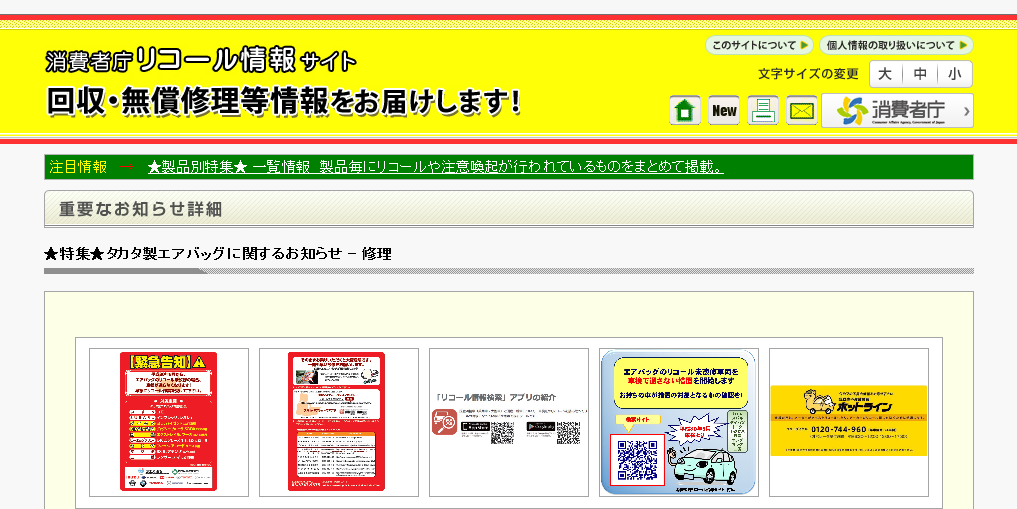This screenshot has width=1017, height=509.
Task: Click the printer icon to print
Action: tap(763, 110)
